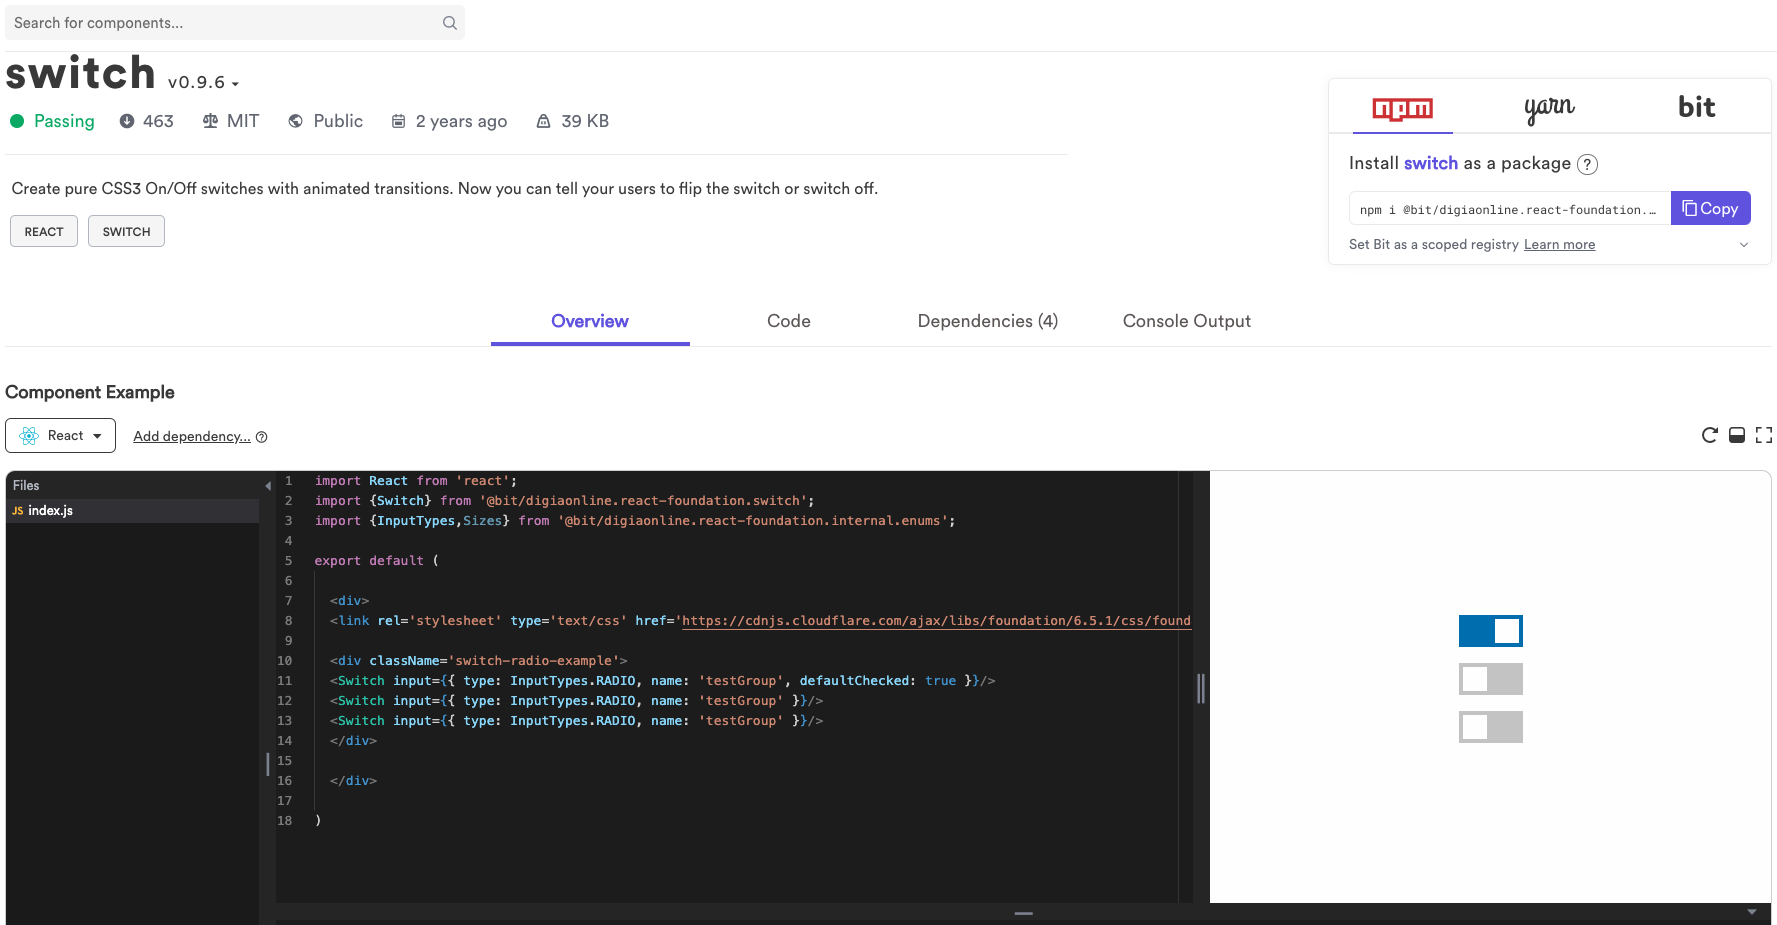This screenshot has width=1777, height=925.
Task: Expand the Set Bit scoped registry section
Action: [x=1744, y=244]
